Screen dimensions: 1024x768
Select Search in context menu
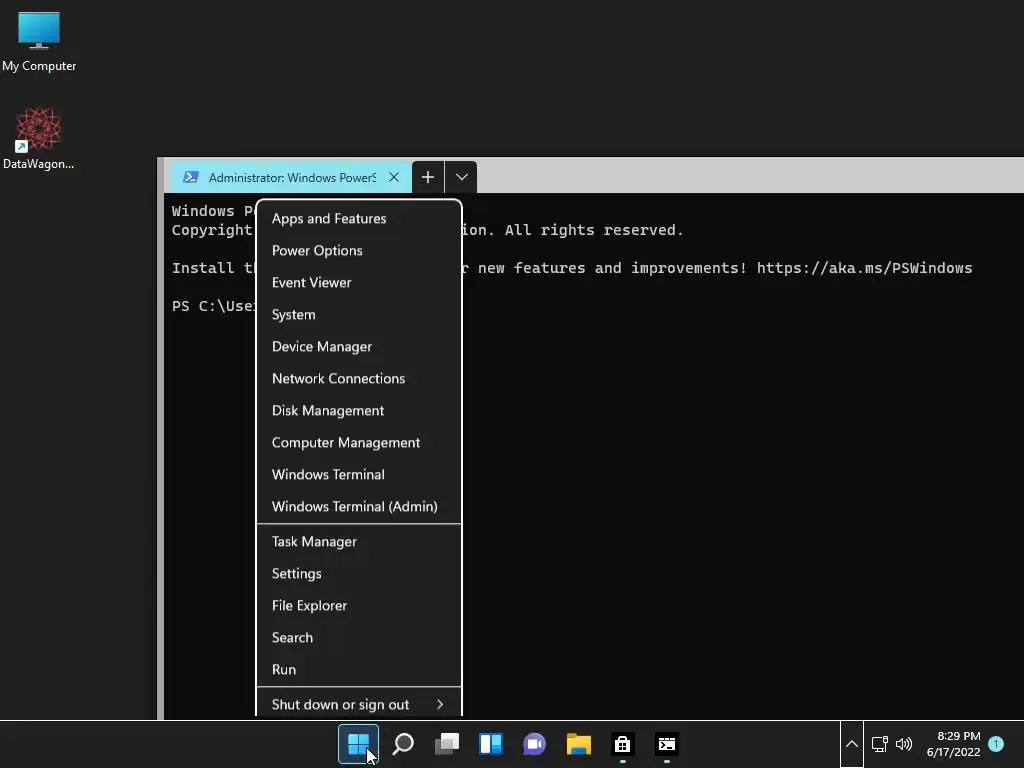(x=359, y=638)
